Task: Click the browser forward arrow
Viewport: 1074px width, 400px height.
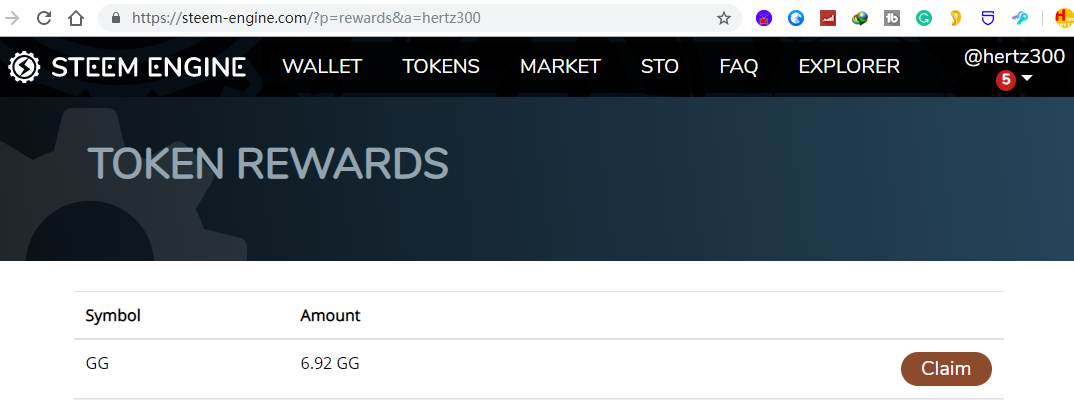Action: (x=12, y=18)
